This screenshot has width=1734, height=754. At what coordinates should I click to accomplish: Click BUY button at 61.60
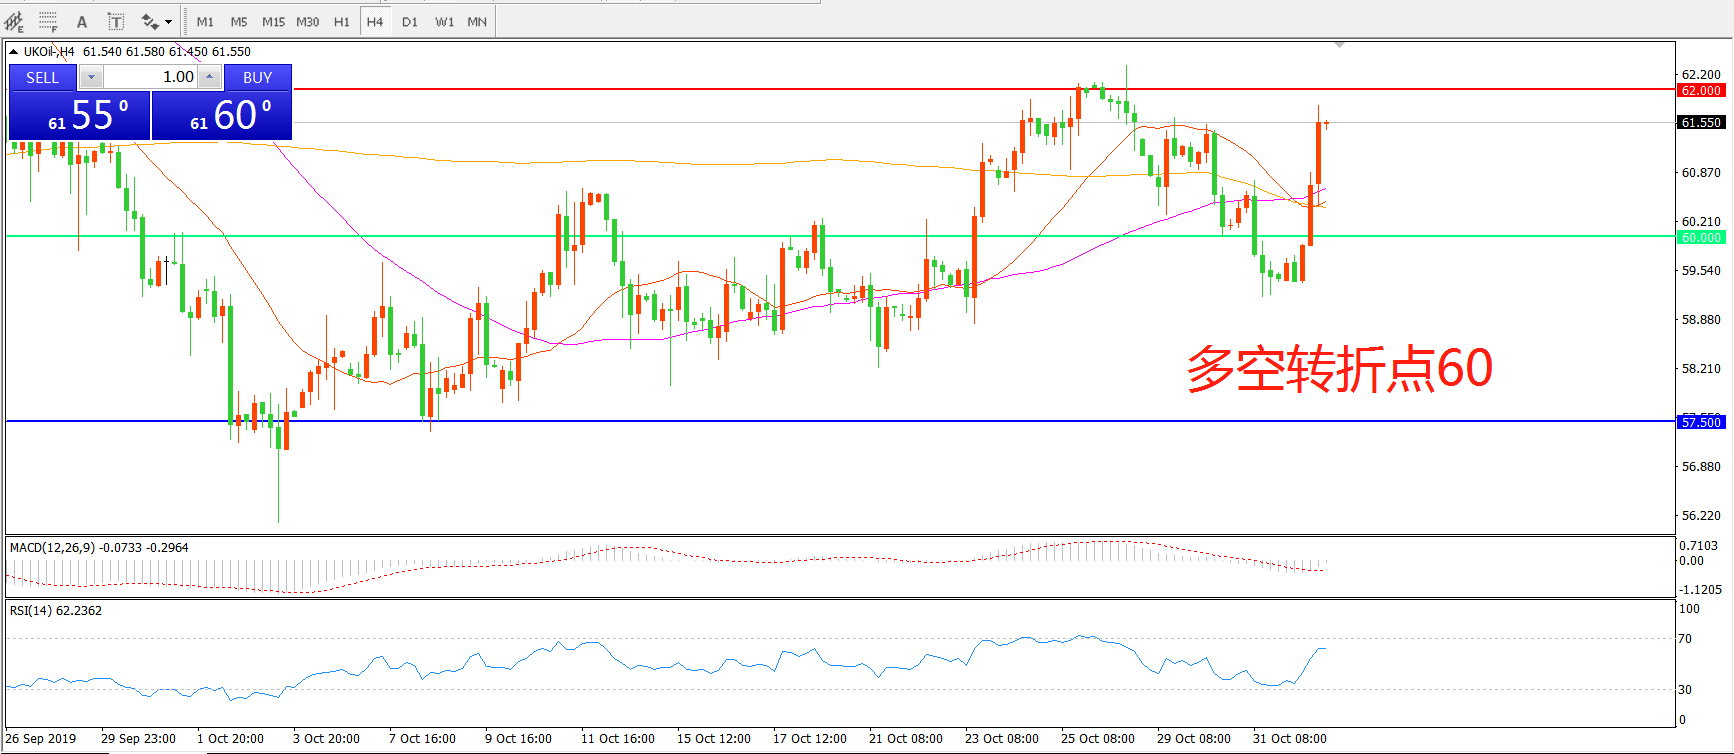[x=222, y=115]
